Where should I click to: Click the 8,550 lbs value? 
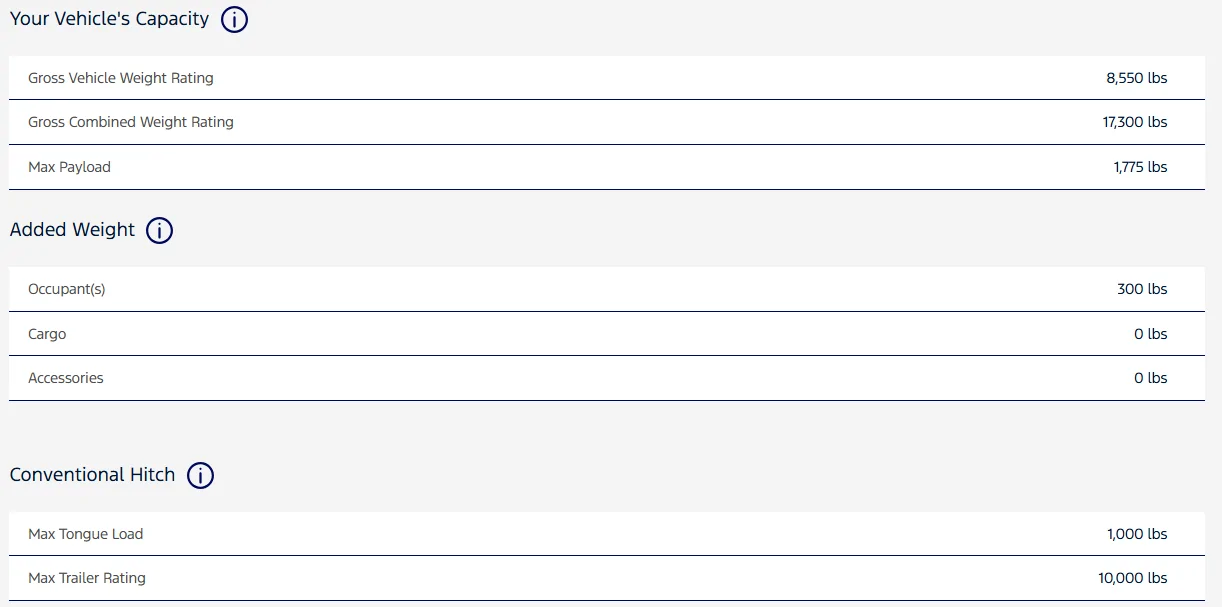1137,78
